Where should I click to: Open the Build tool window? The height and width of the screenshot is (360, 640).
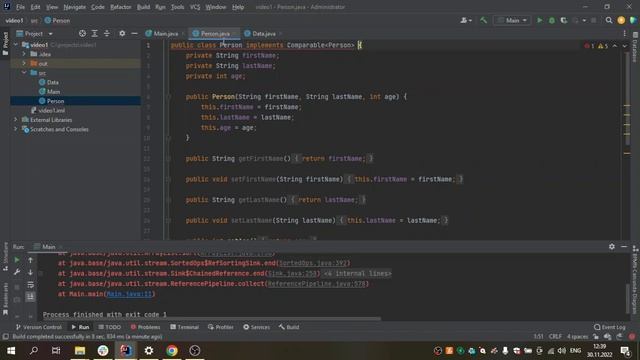(x=289, y=327)
